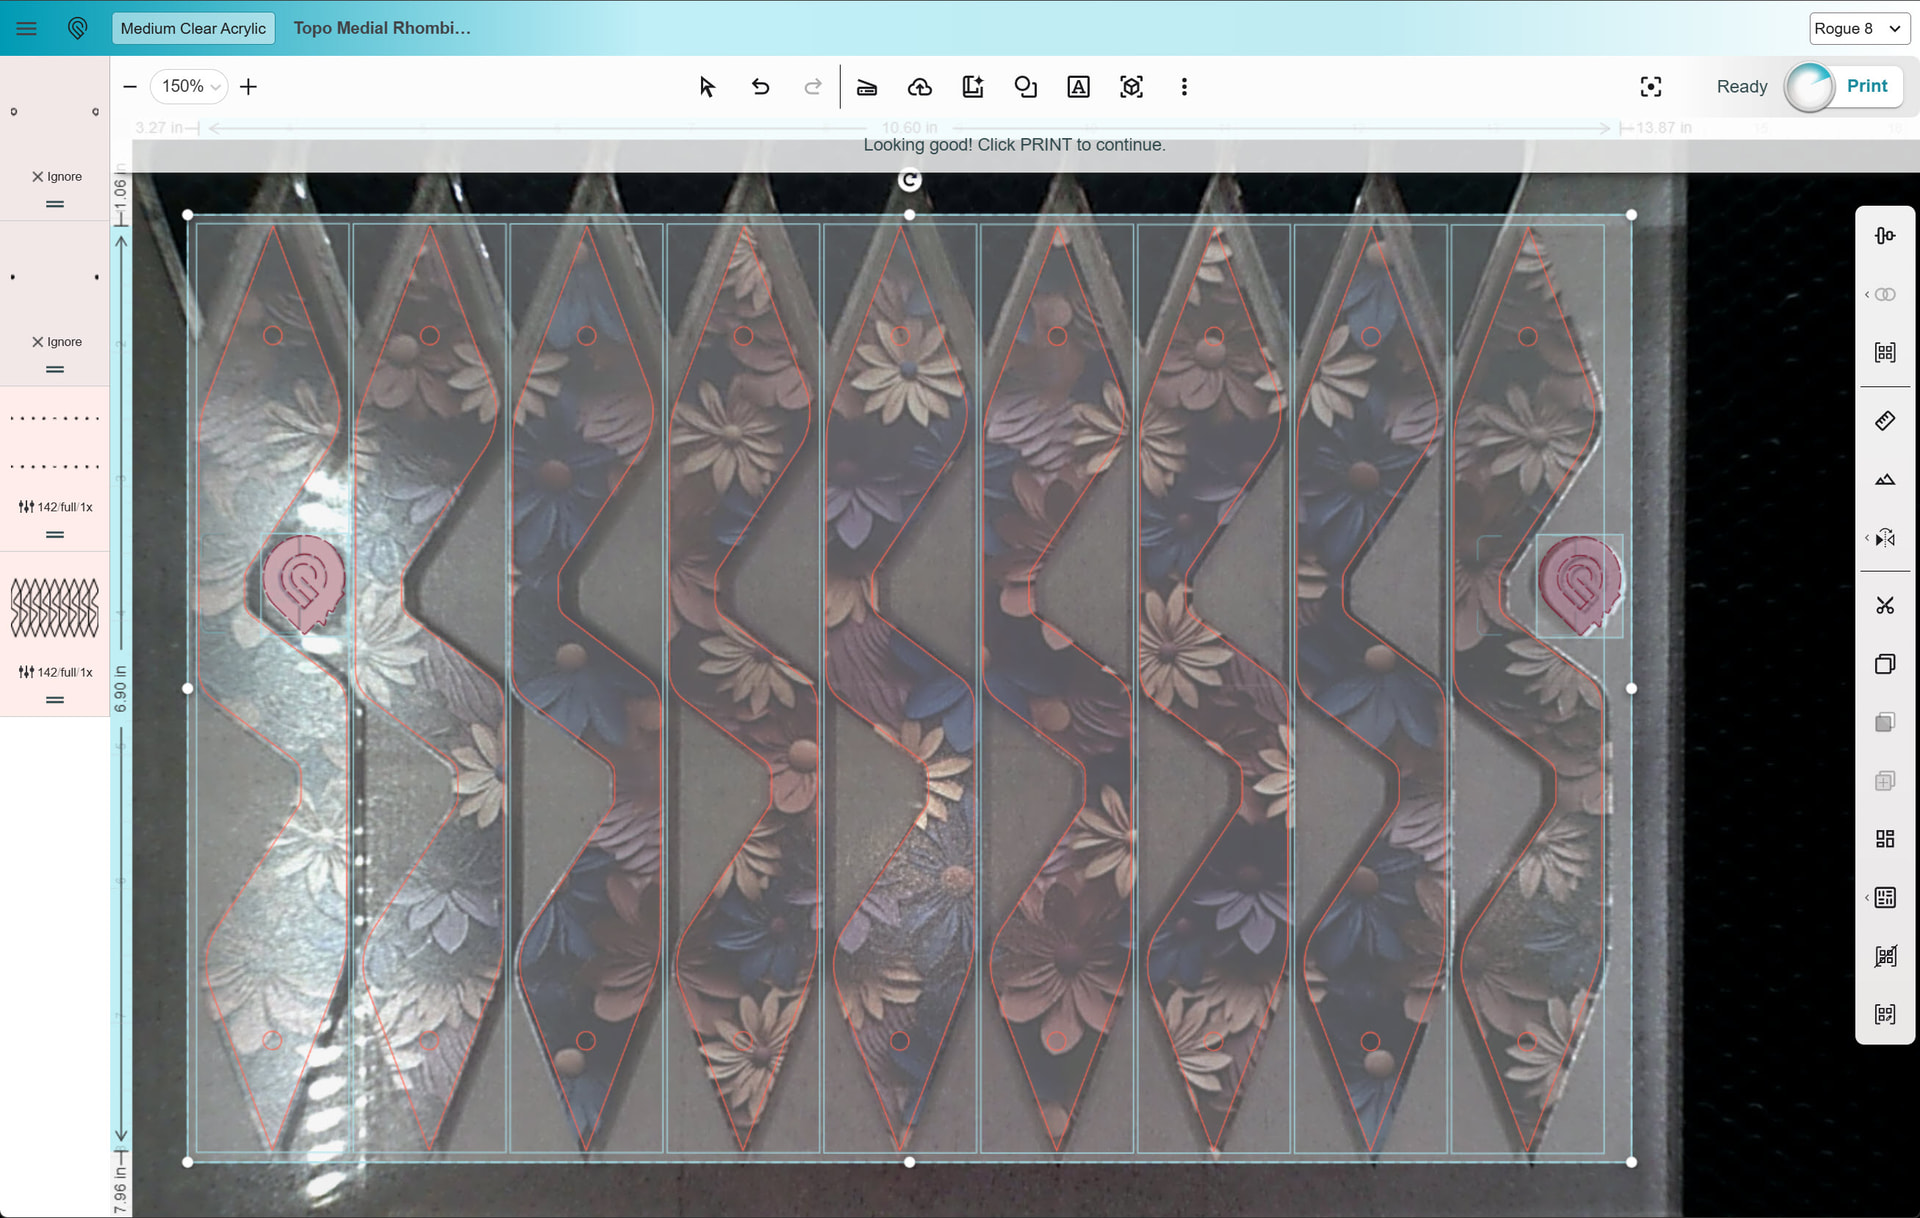1920x1218 pixels.
Task: Select the text tool icon
Action: pos(1078,87)
